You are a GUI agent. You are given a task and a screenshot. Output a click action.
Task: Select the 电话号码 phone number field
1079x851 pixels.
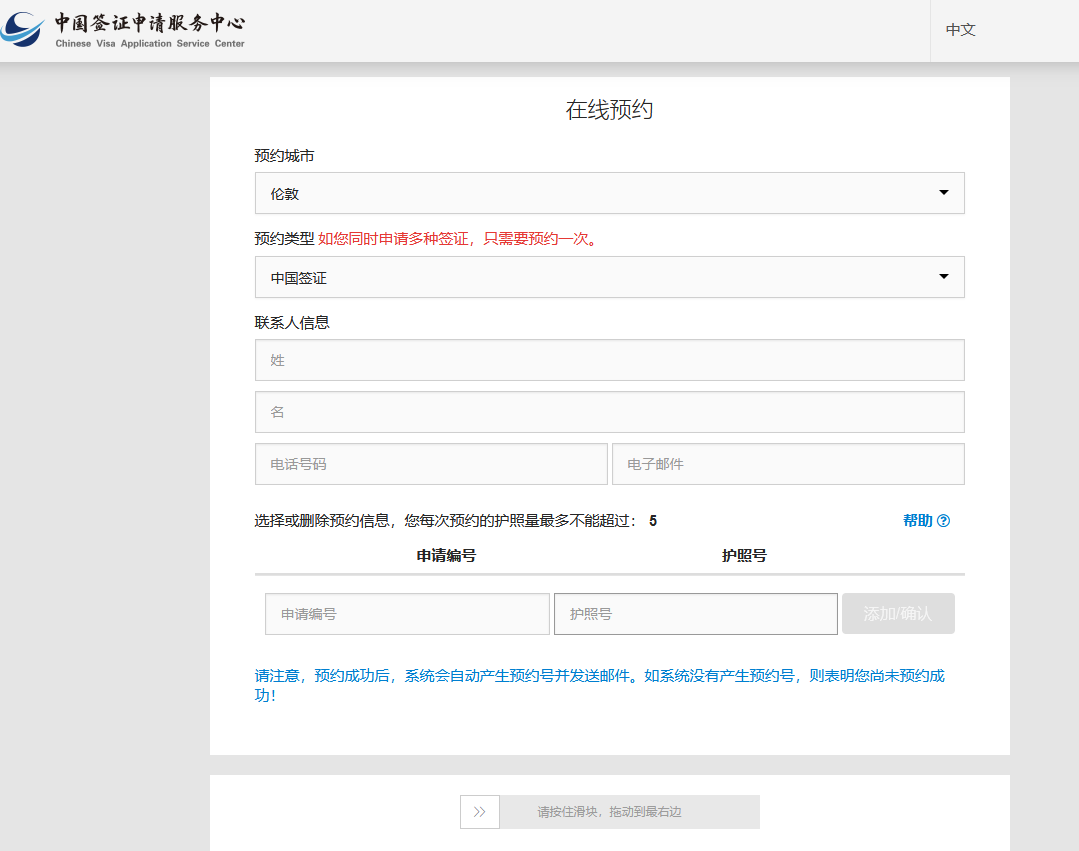(x=431, y=464)
